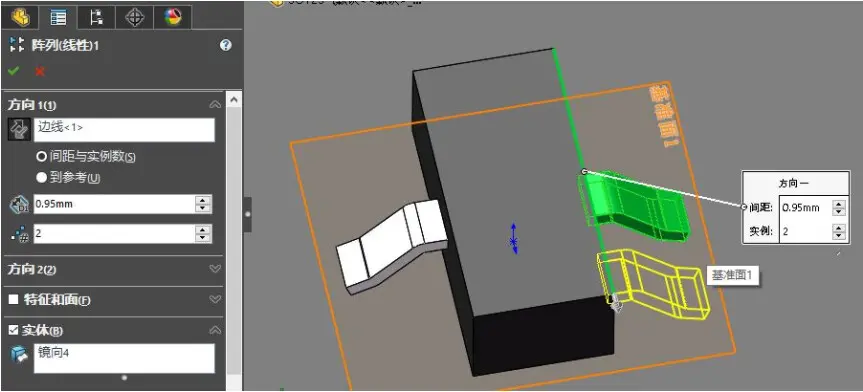863x392 pixels.
Task: Click the help question mark icon
Action: (226, 45)
